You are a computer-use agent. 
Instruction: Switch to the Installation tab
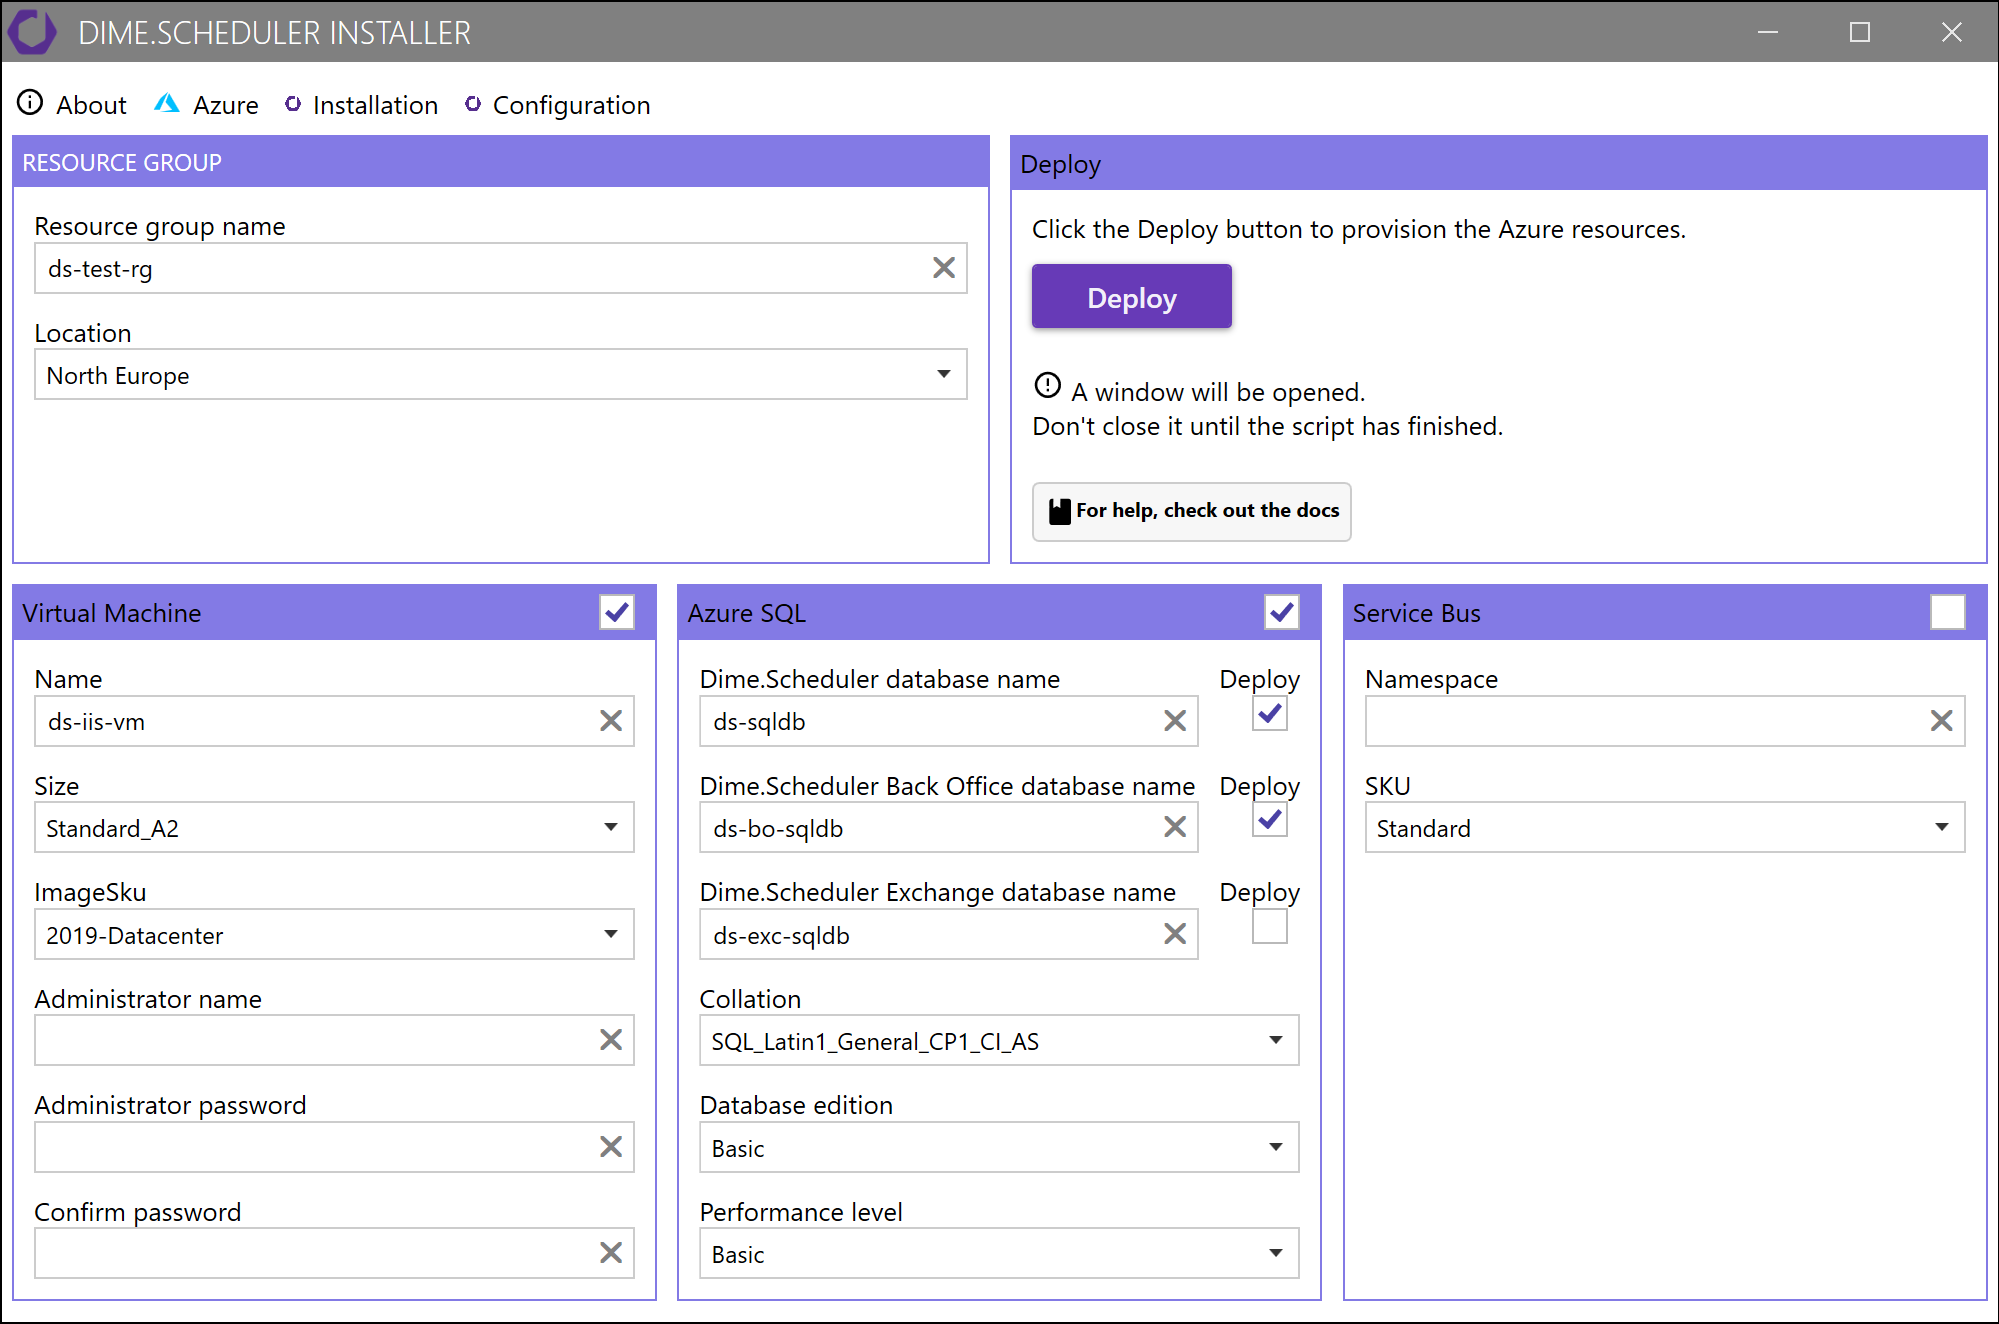pos(361,104)
